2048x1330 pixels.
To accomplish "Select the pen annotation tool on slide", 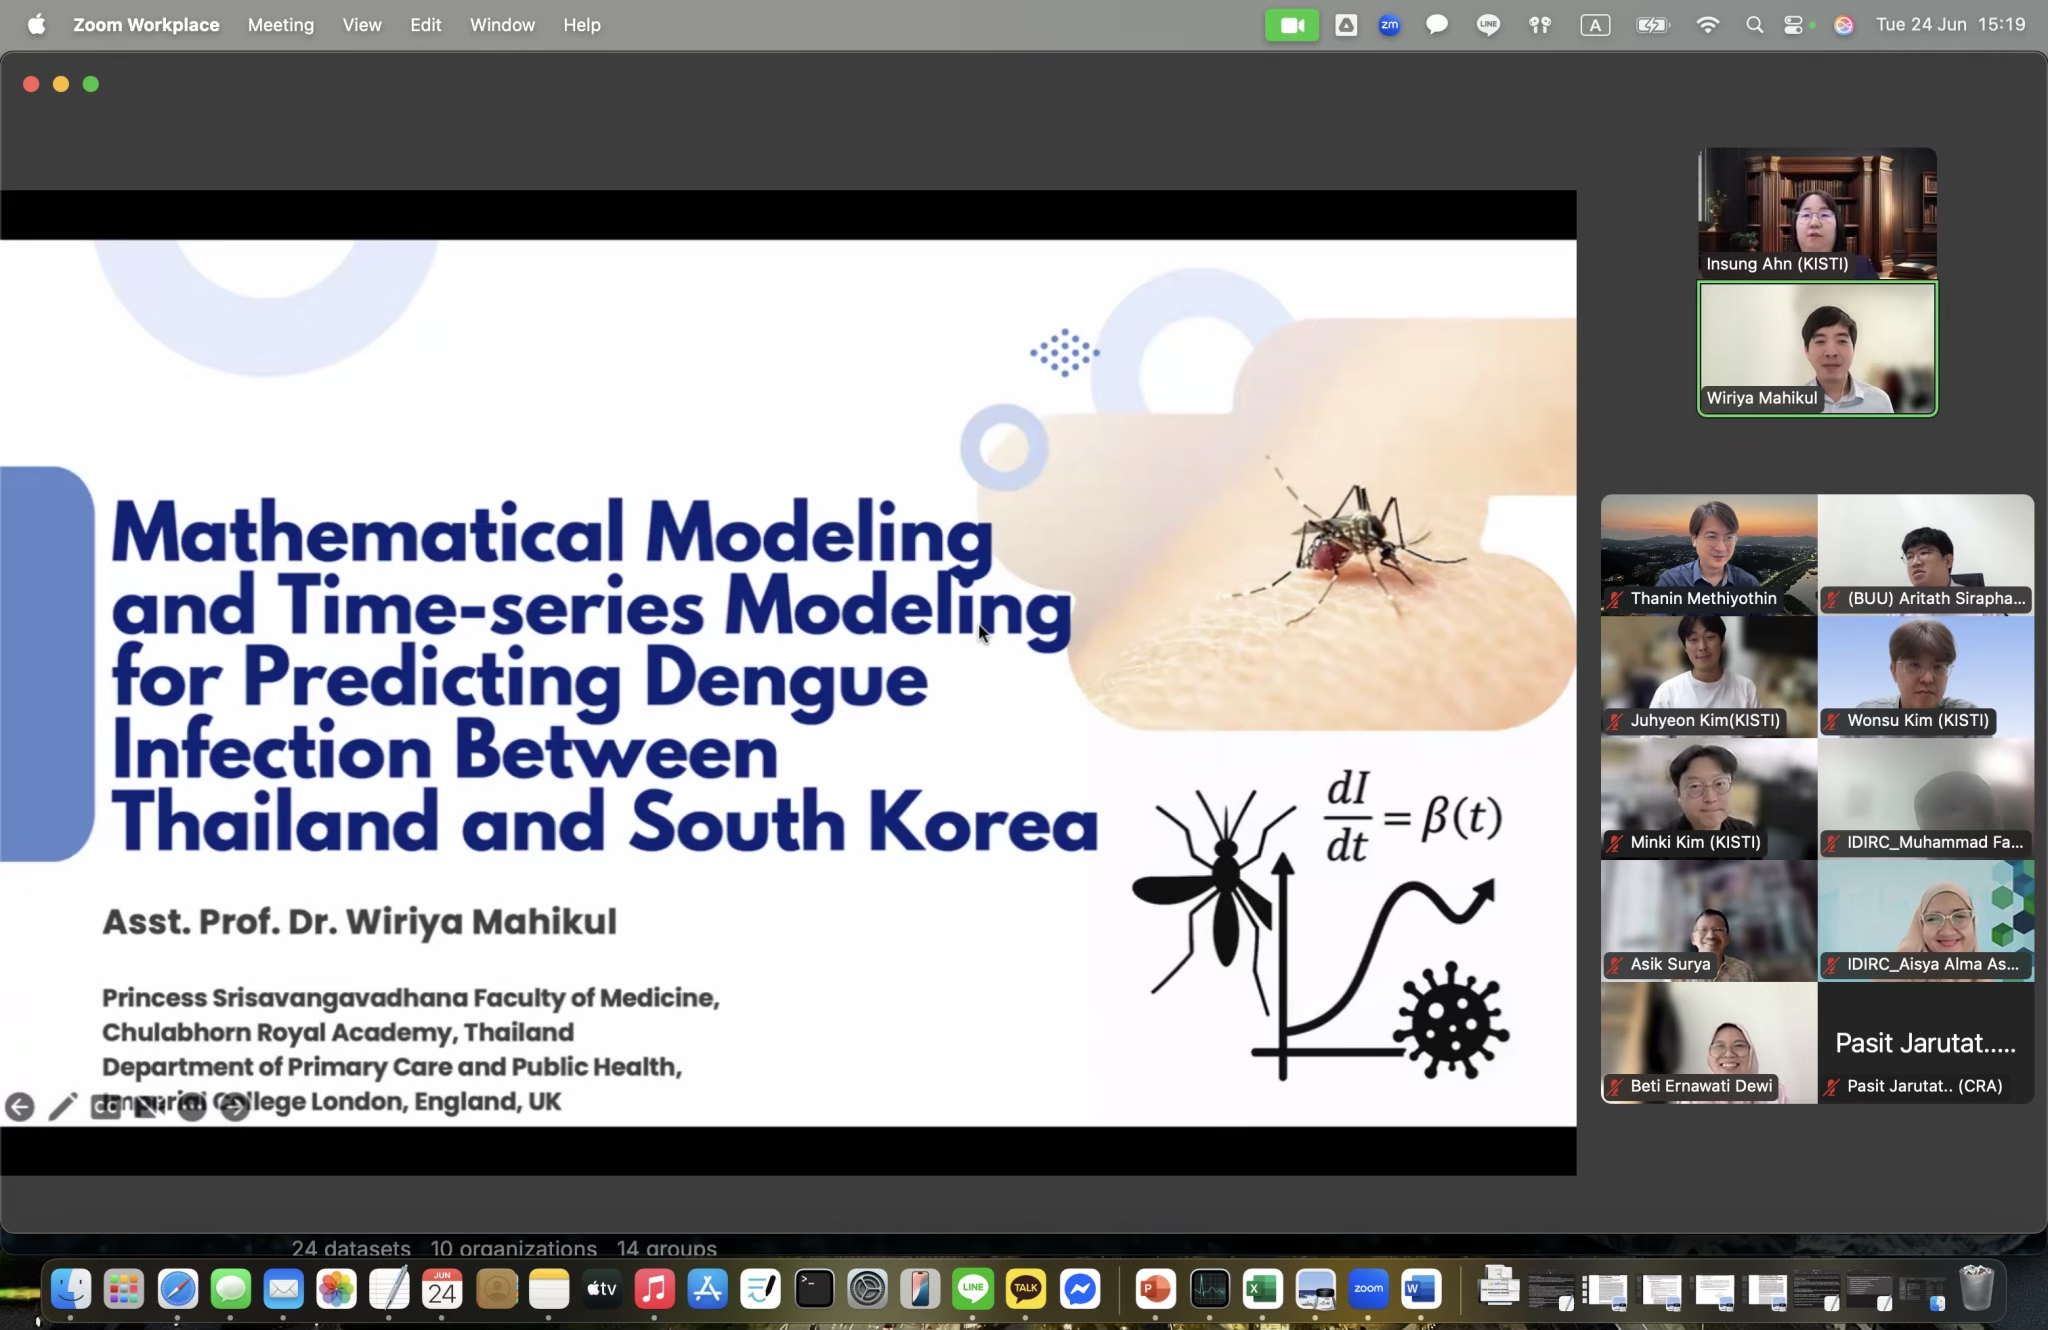I will (x=63, y=1107).
